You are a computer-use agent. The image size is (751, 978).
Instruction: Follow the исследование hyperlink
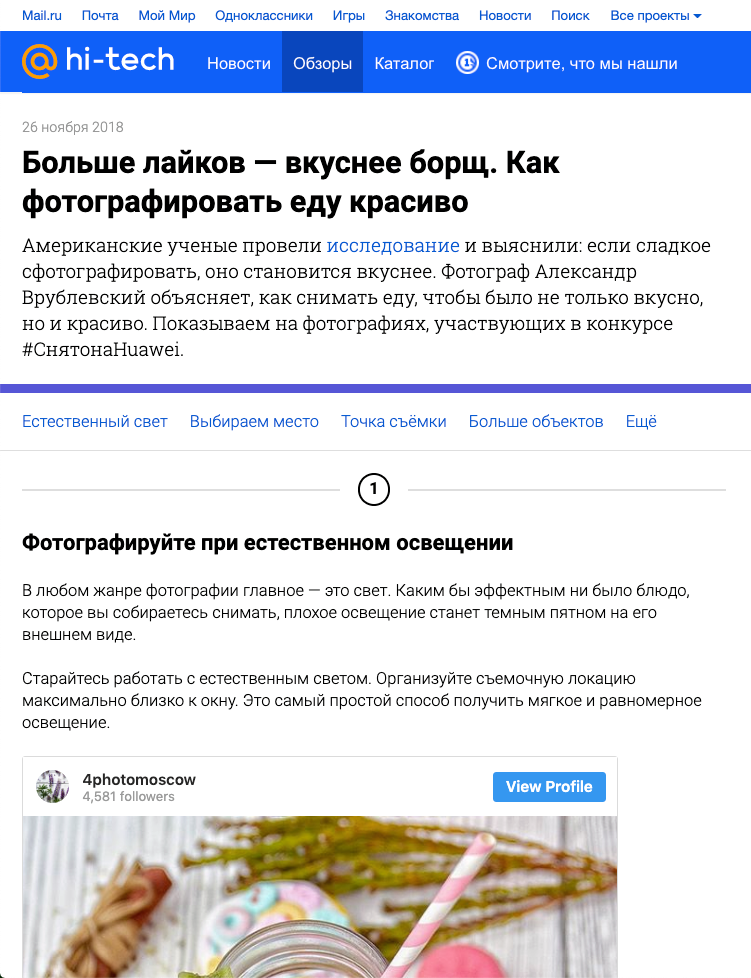pos(393,246)
